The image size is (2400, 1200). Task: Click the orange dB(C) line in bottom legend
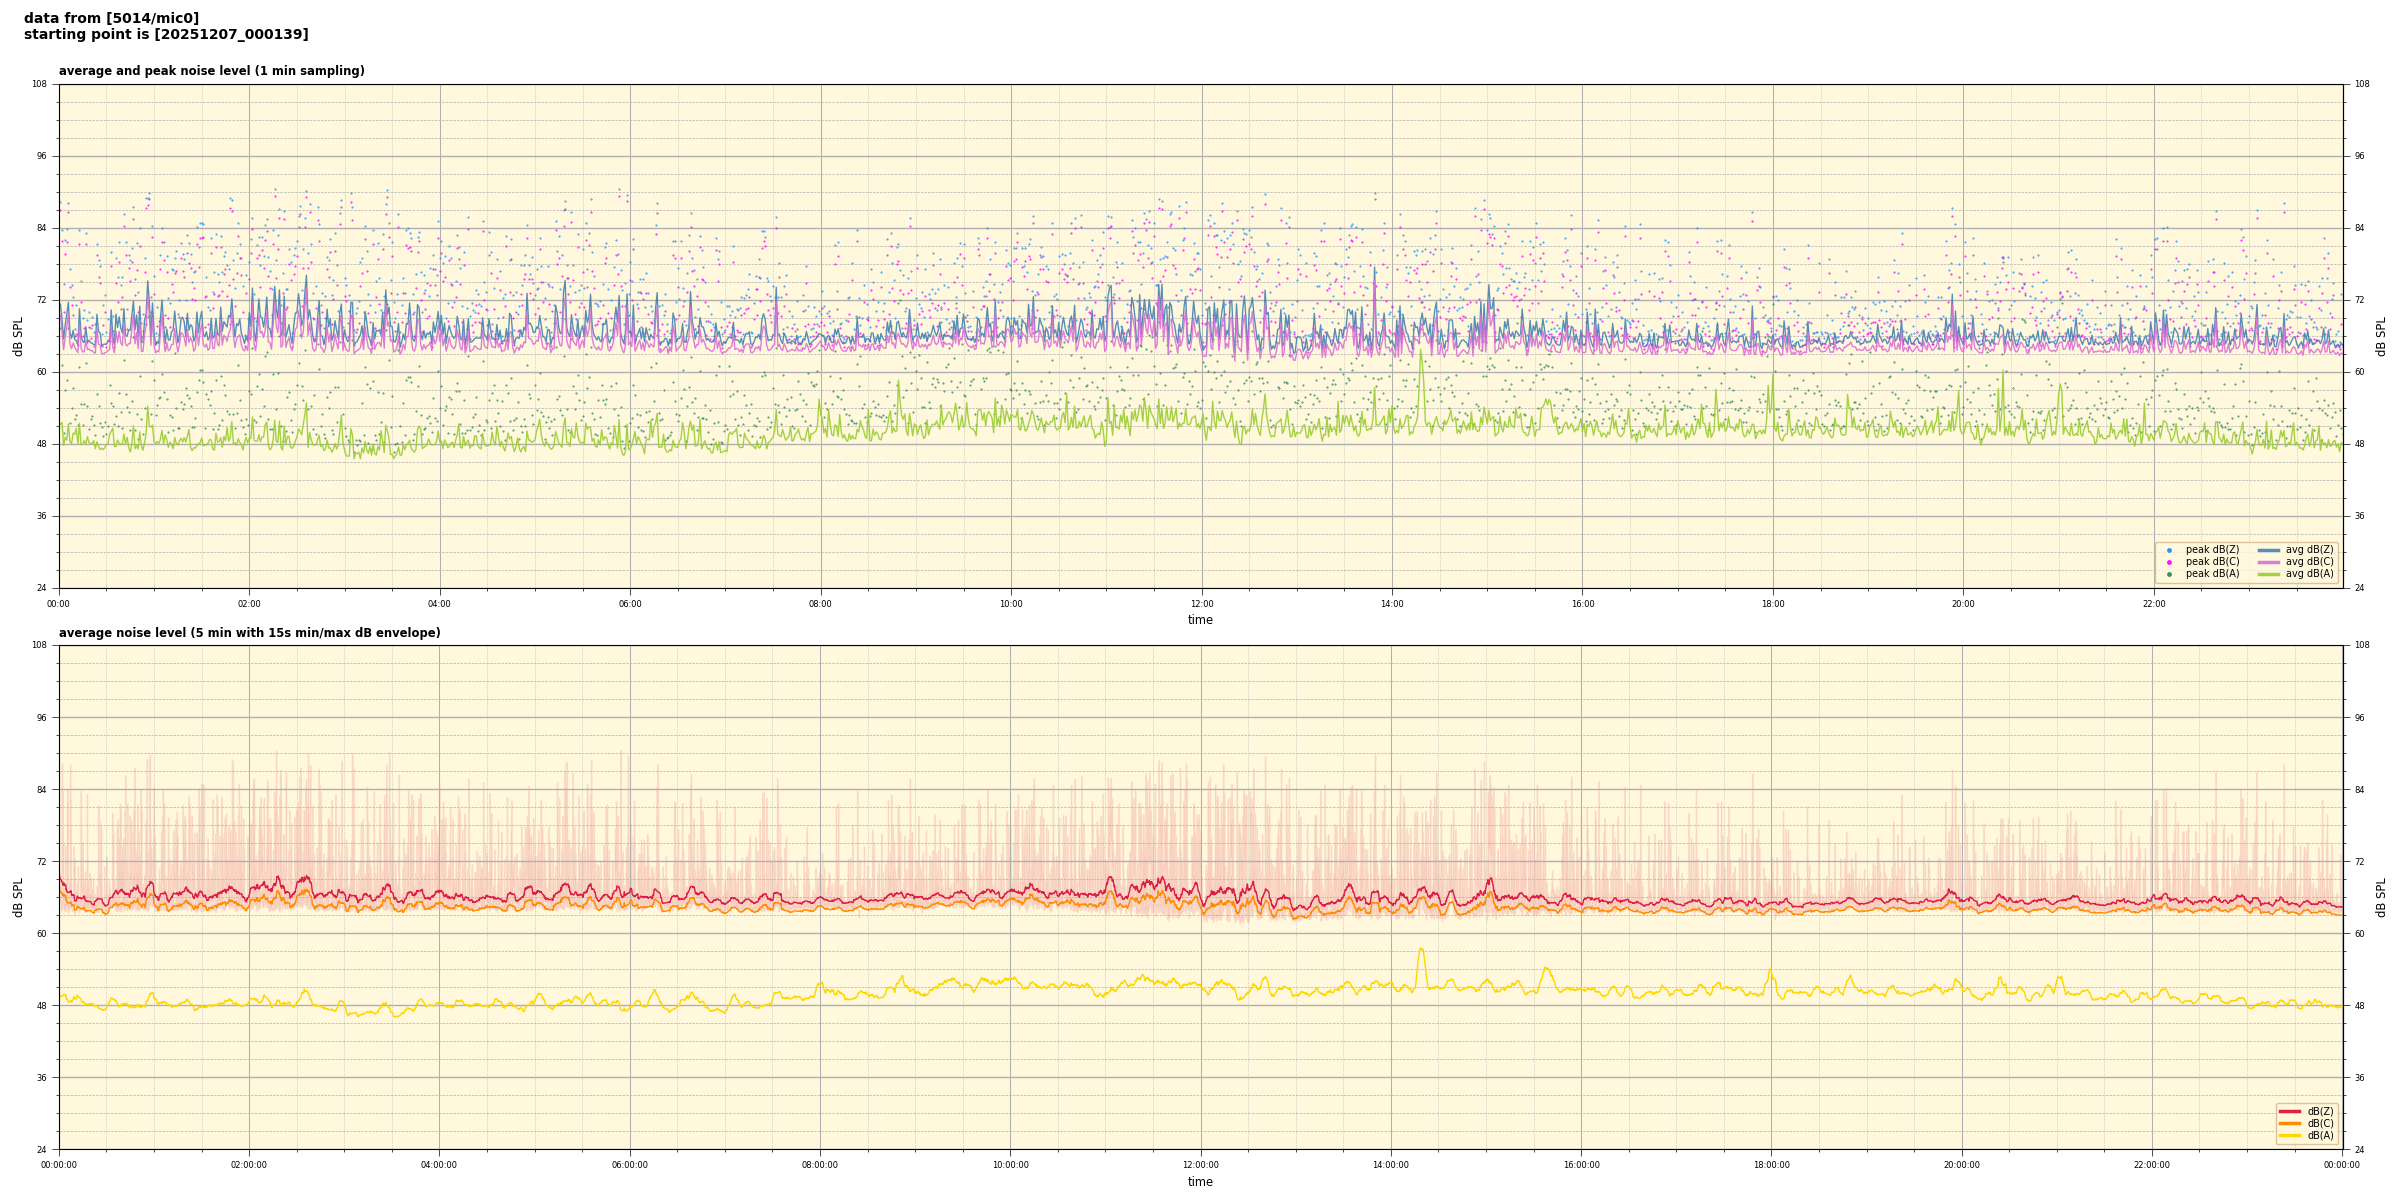2290,1123
